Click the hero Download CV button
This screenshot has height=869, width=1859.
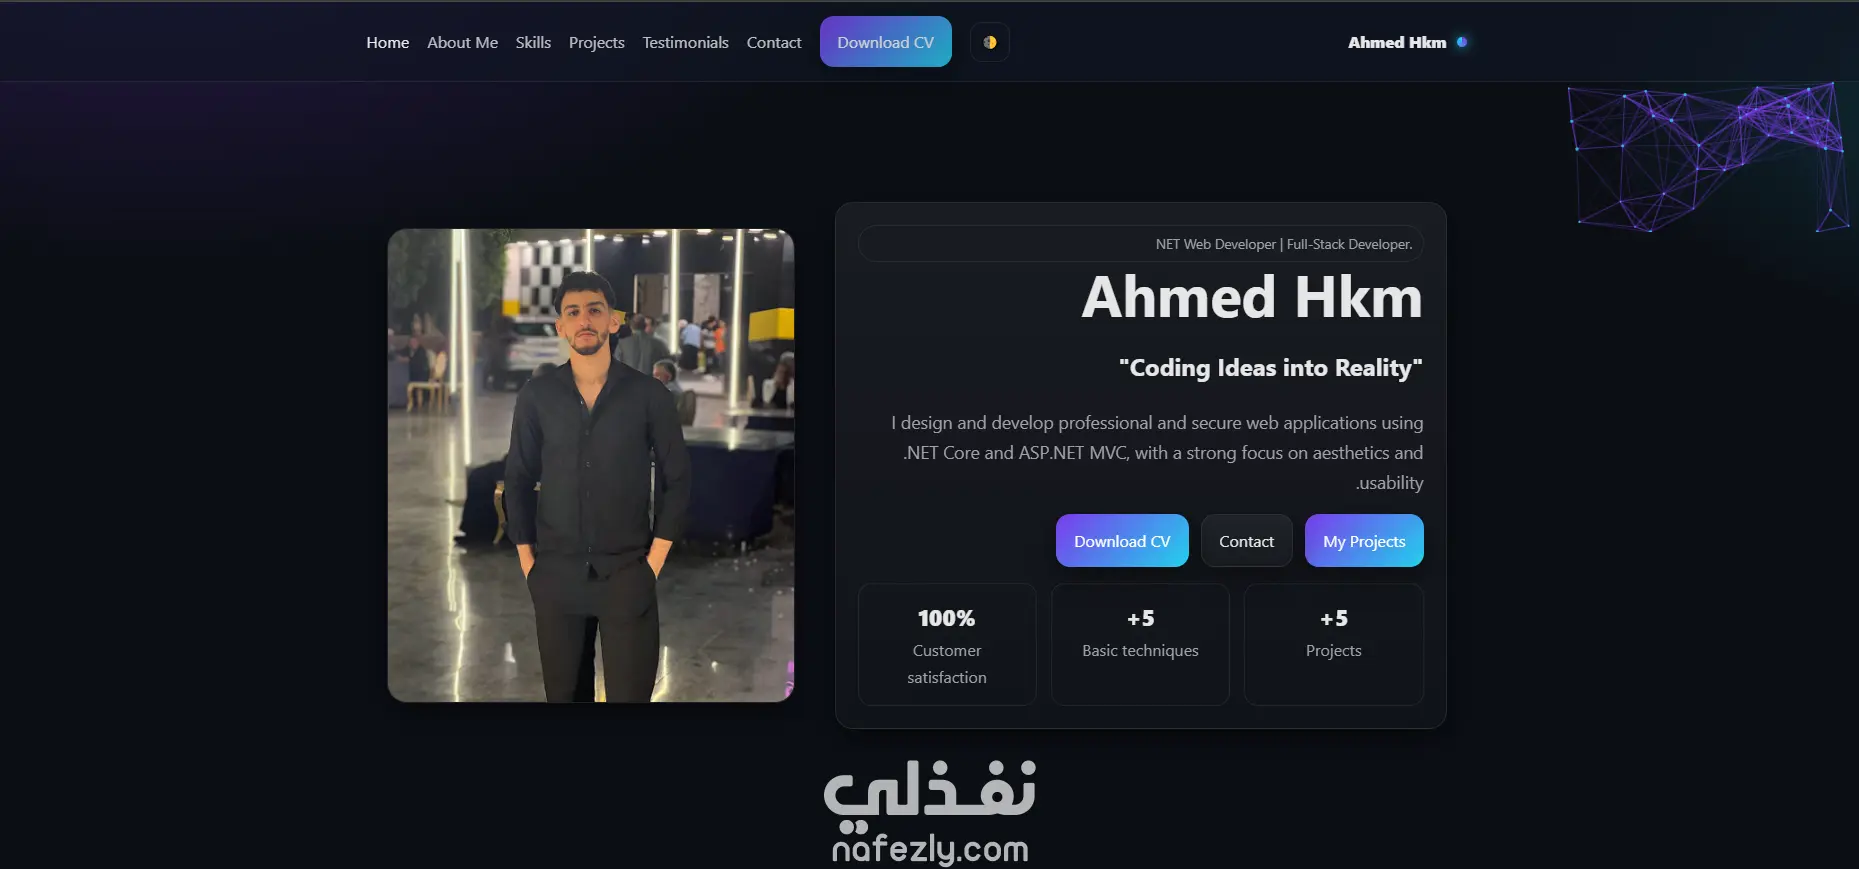click(x=1122, y=541)
